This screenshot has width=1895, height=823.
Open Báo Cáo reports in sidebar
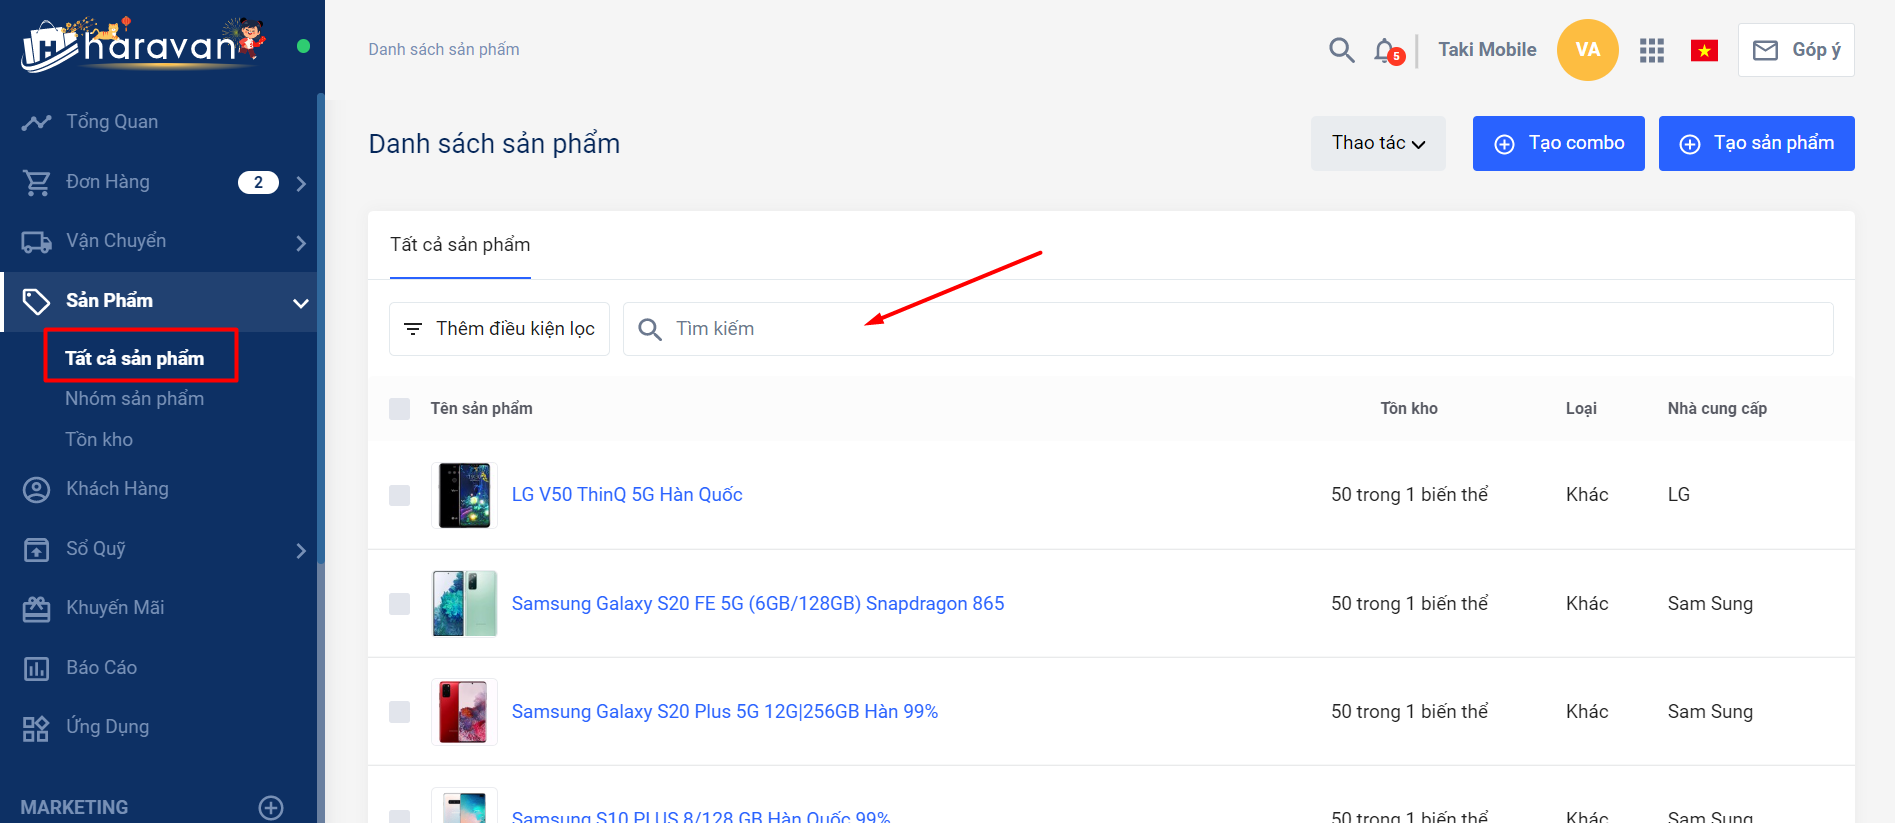[101, 668]
